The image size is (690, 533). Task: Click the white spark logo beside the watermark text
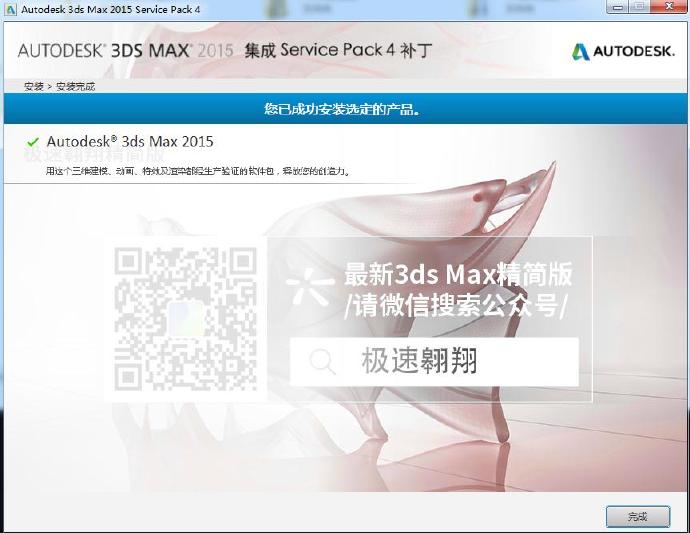tap(311, 289)
